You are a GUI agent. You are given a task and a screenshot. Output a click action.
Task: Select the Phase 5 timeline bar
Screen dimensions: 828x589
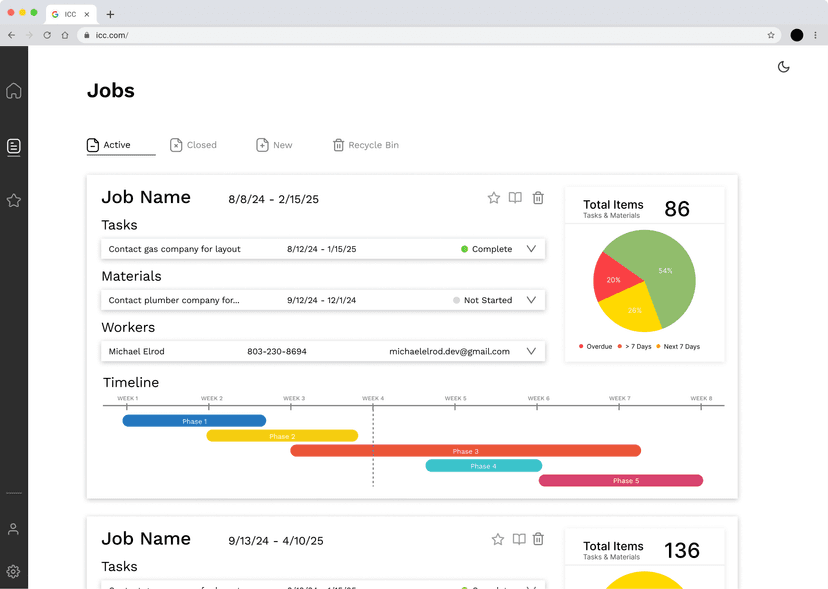pyautogui.click(x=620, y=480)
